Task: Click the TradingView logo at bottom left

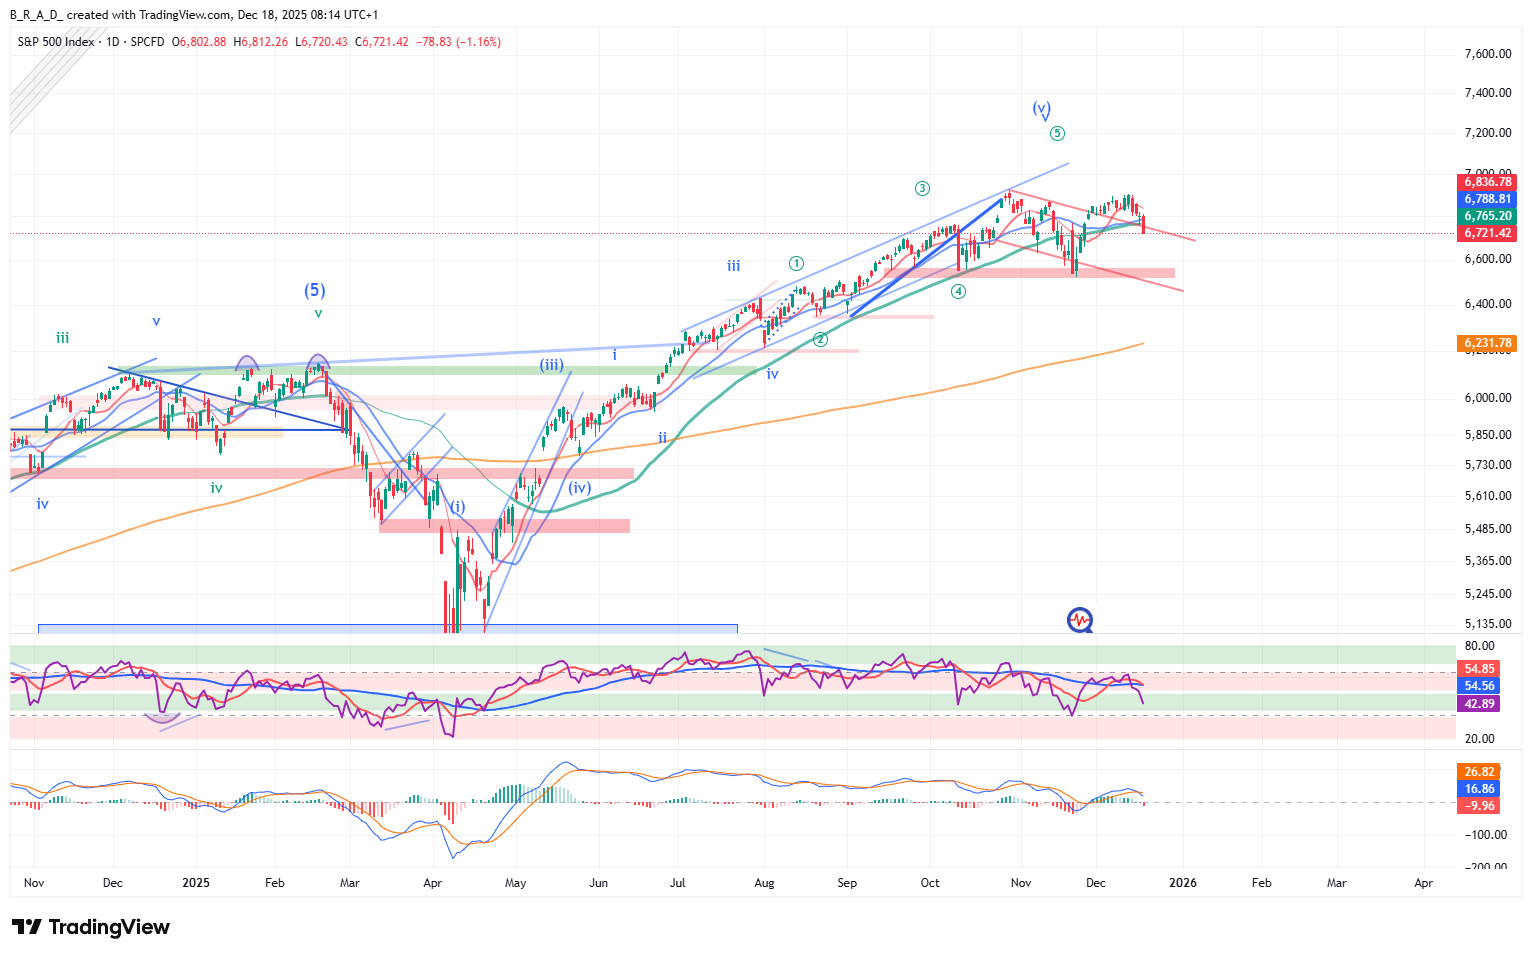Action: (91, 927)
